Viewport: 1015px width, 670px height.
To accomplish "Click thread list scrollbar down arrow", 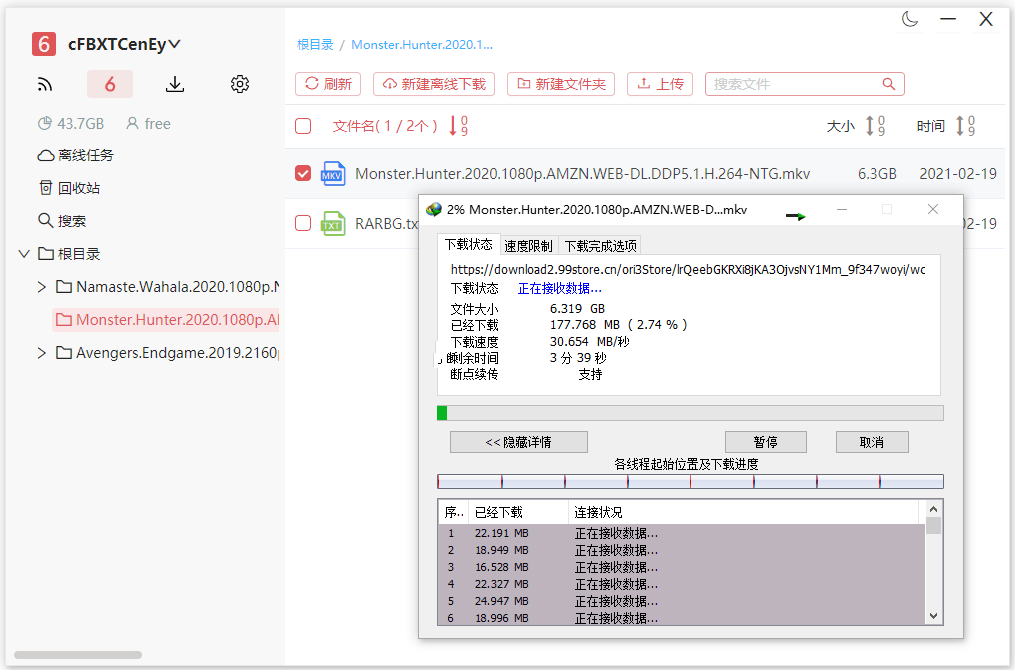I will 933,616.
